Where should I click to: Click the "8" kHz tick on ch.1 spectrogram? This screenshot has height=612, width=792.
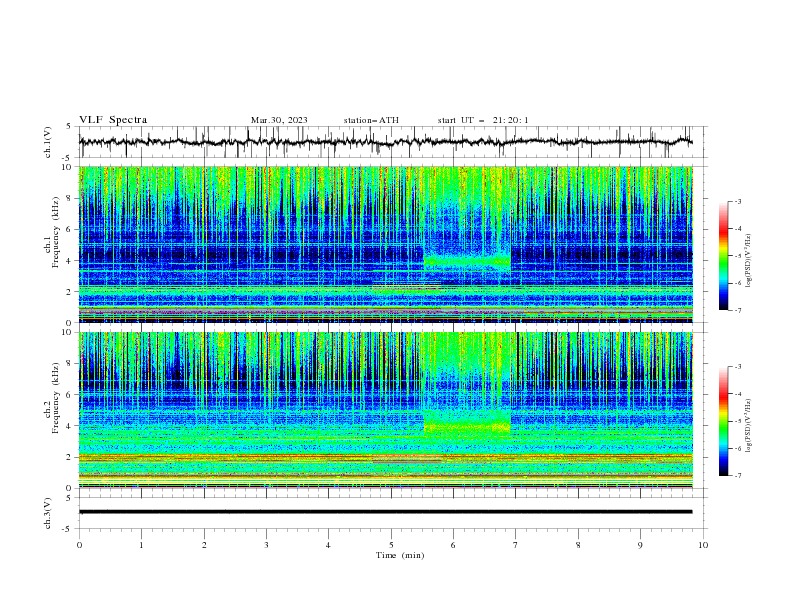71,198
